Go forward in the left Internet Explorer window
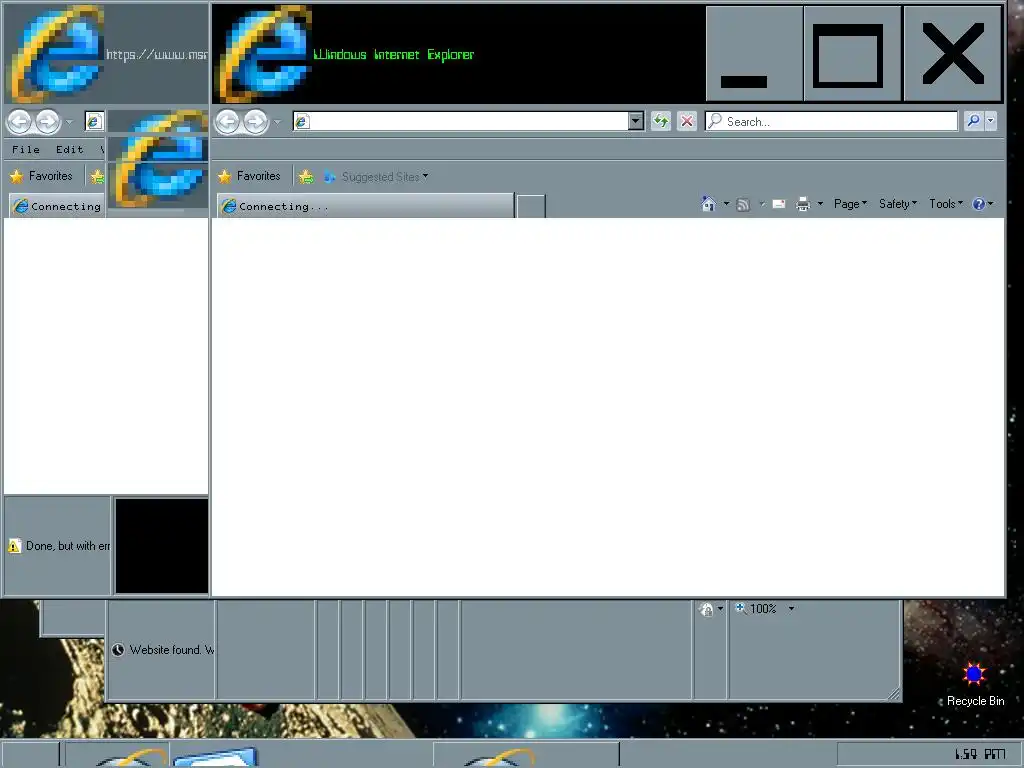 coord(48,121)
